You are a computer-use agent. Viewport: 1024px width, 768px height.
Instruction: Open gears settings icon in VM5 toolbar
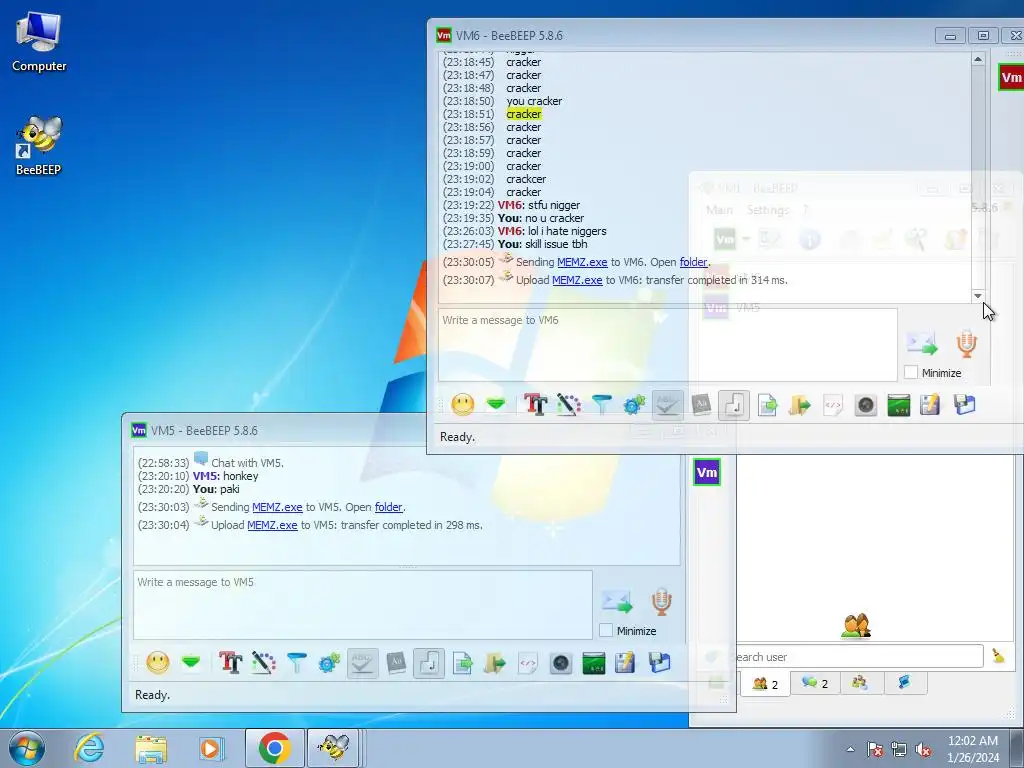[329, 663]
